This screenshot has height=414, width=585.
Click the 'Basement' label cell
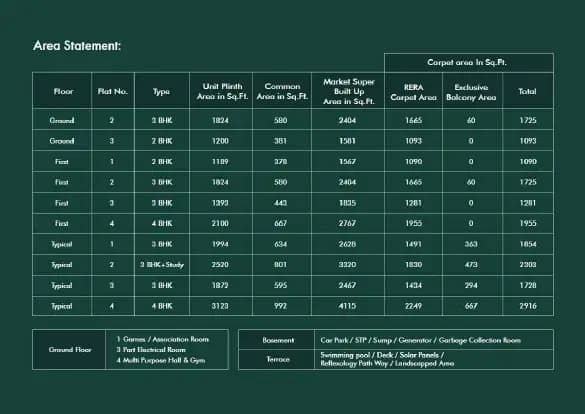pos(278,340)
